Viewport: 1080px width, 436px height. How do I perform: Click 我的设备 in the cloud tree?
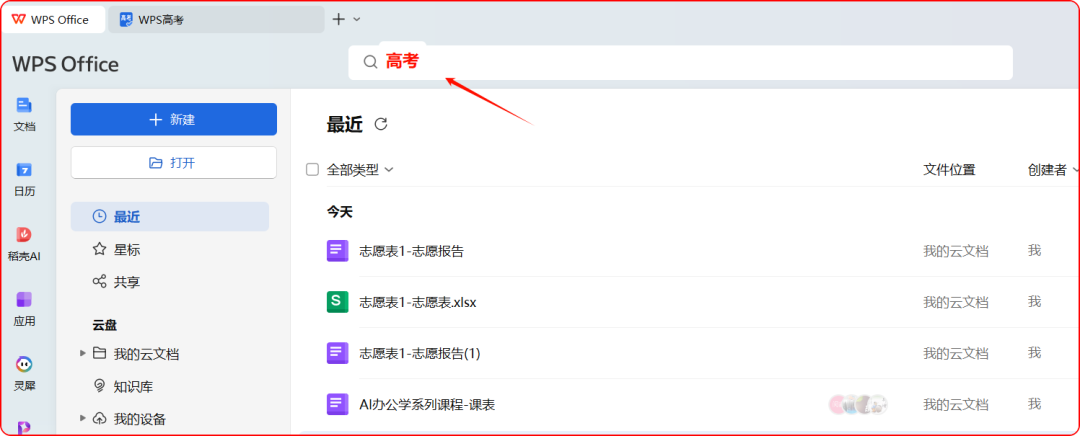[139, 418]
